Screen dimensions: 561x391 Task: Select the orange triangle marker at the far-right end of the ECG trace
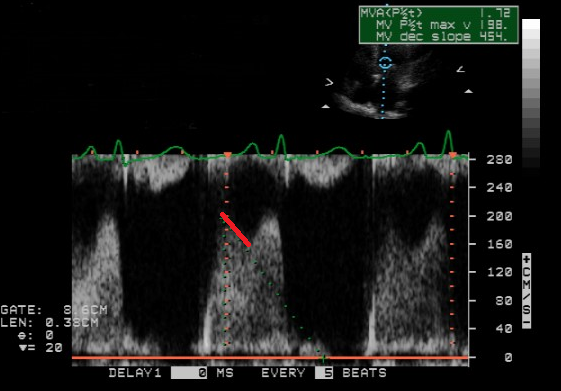(453, 155)
